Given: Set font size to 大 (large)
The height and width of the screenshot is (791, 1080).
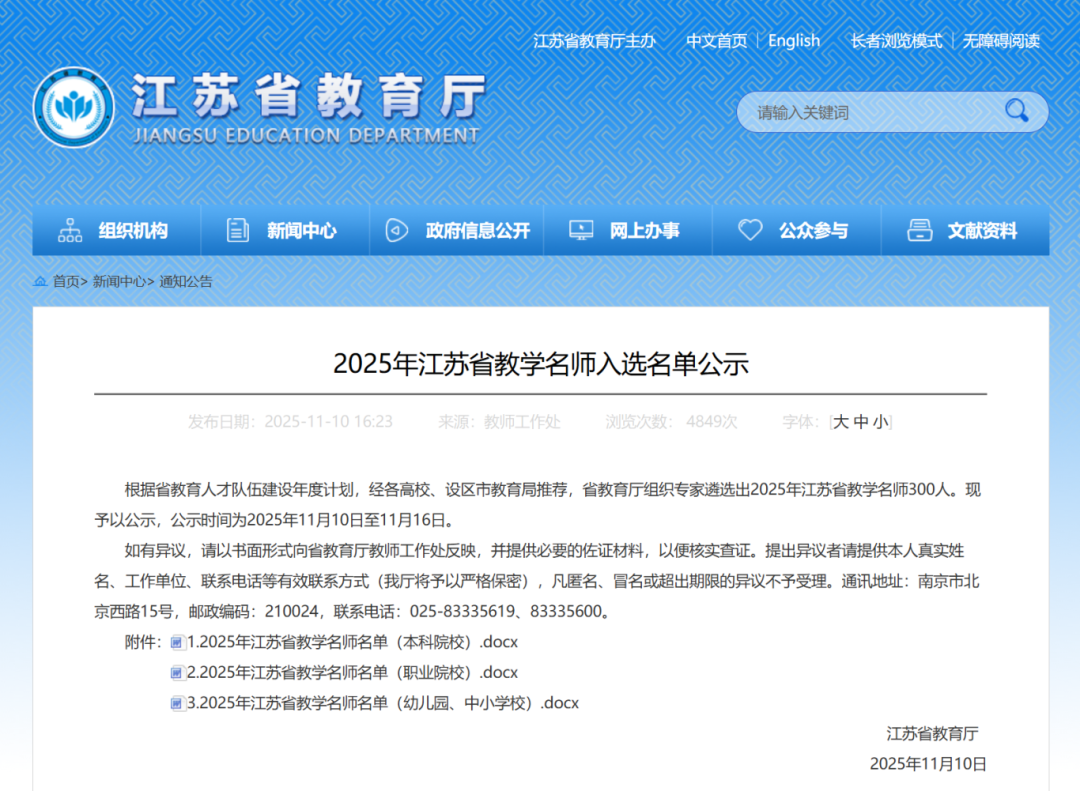Looking at the screenshot, I should point(841,422).
